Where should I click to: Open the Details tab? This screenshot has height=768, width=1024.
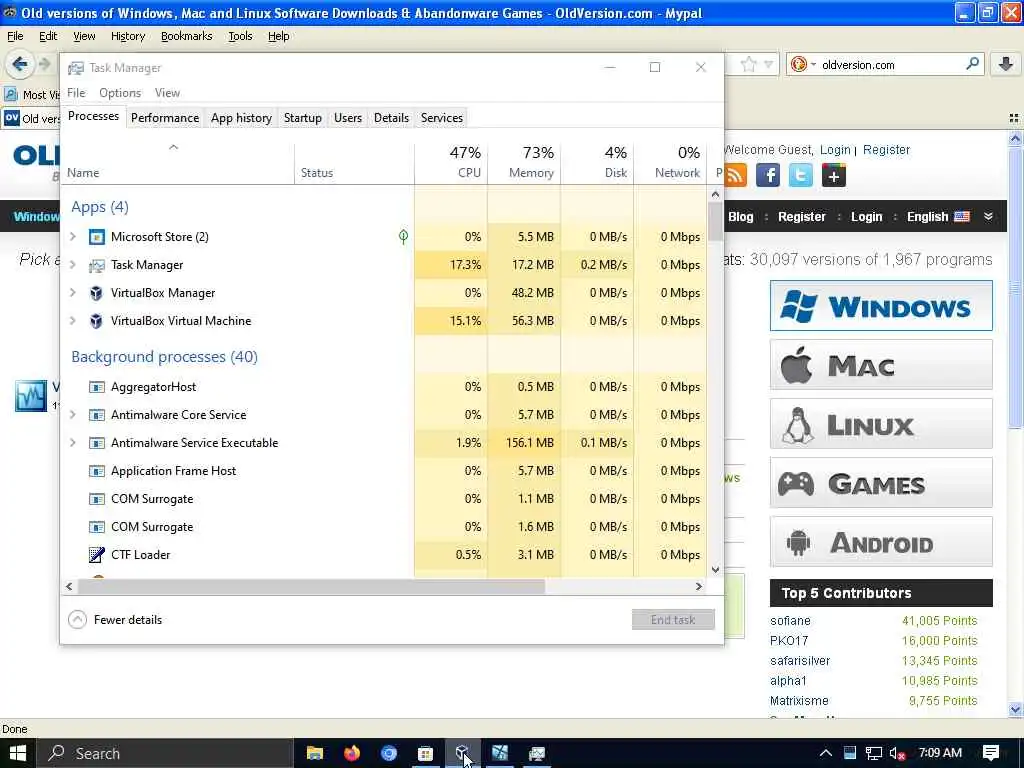391,118
